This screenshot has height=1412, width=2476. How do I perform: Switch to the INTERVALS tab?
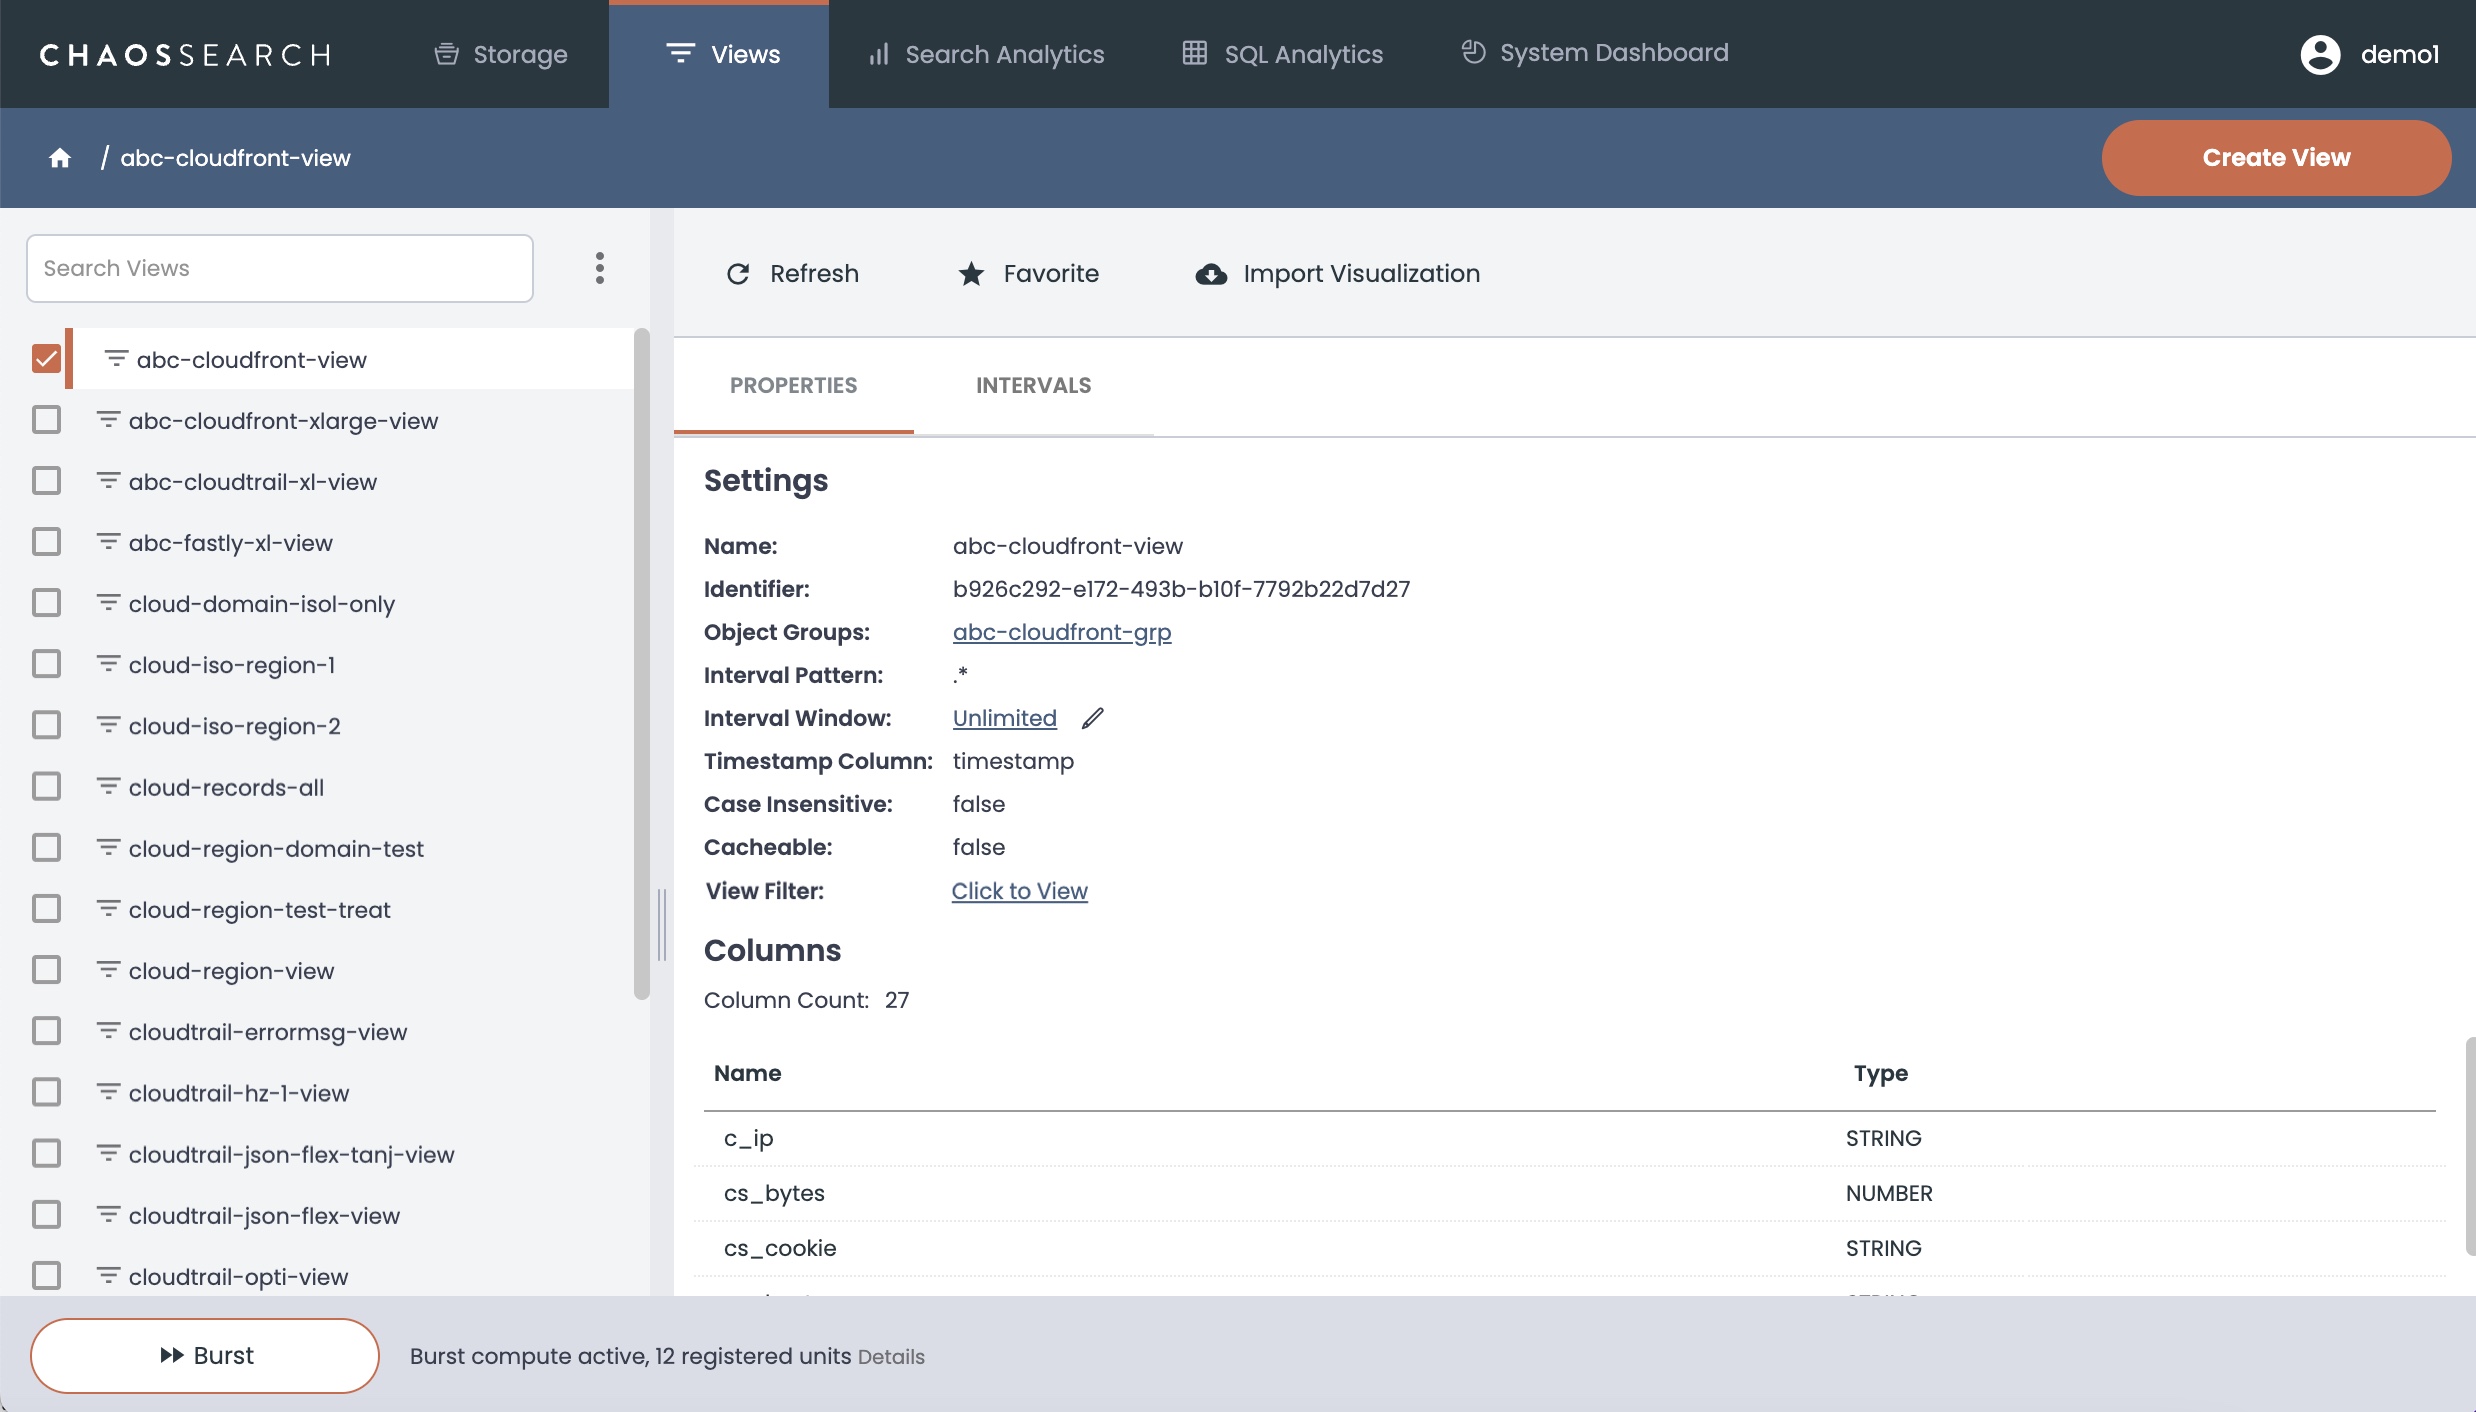click(x=1033, y=386)
